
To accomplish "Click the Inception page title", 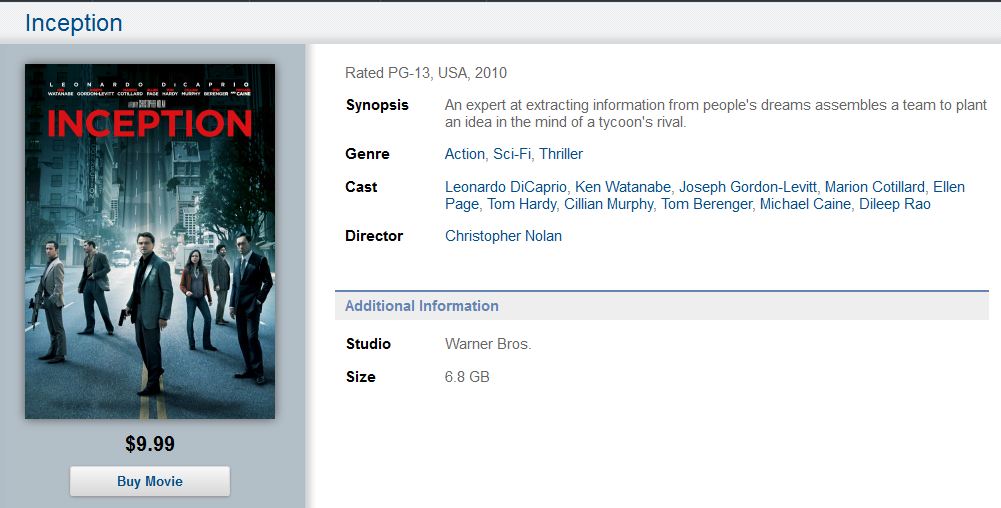I will pos(73,23).
